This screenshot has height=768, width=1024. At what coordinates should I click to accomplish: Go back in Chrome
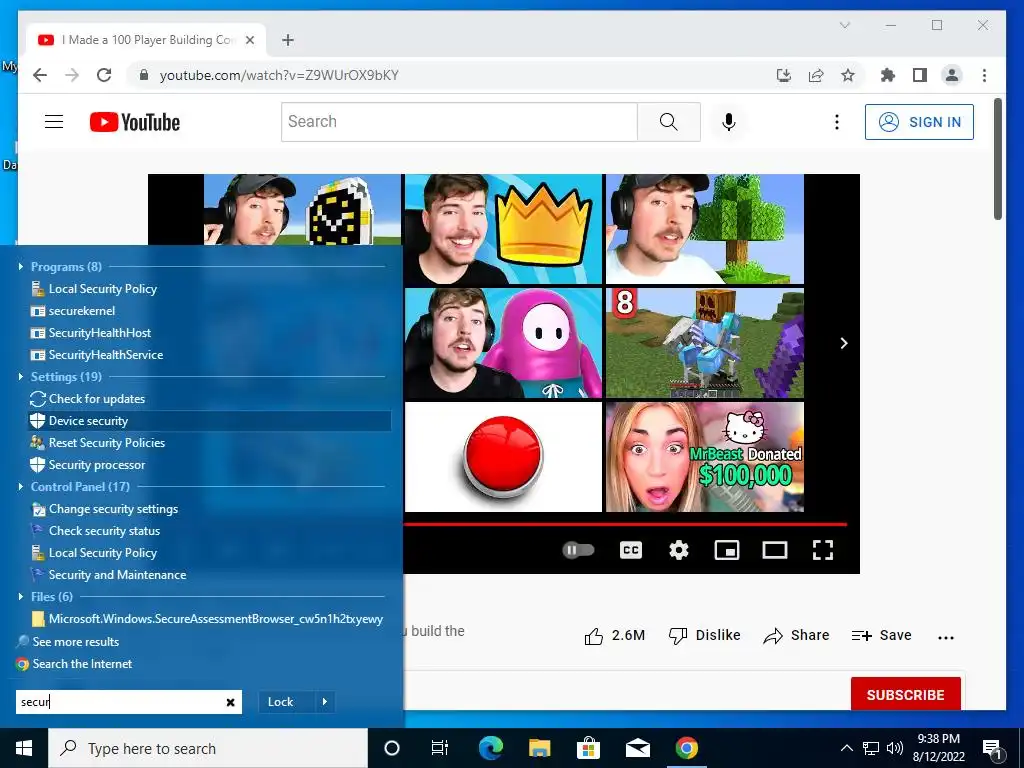(x=40, y=75)
